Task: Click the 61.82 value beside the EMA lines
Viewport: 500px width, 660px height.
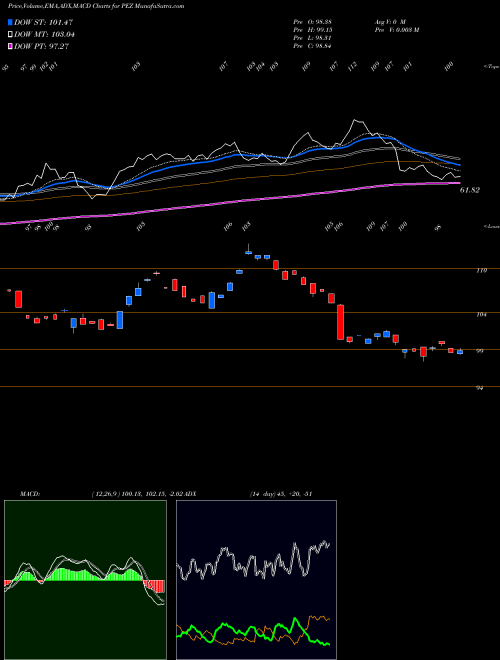Action: (470, 190)
